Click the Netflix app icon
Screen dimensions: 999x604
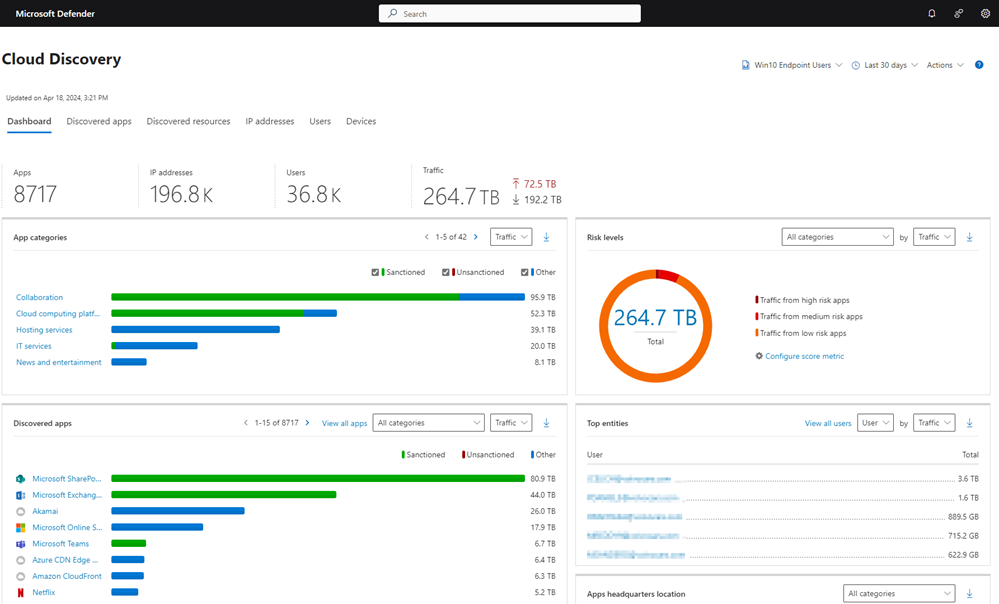click(x=20, y=592)
